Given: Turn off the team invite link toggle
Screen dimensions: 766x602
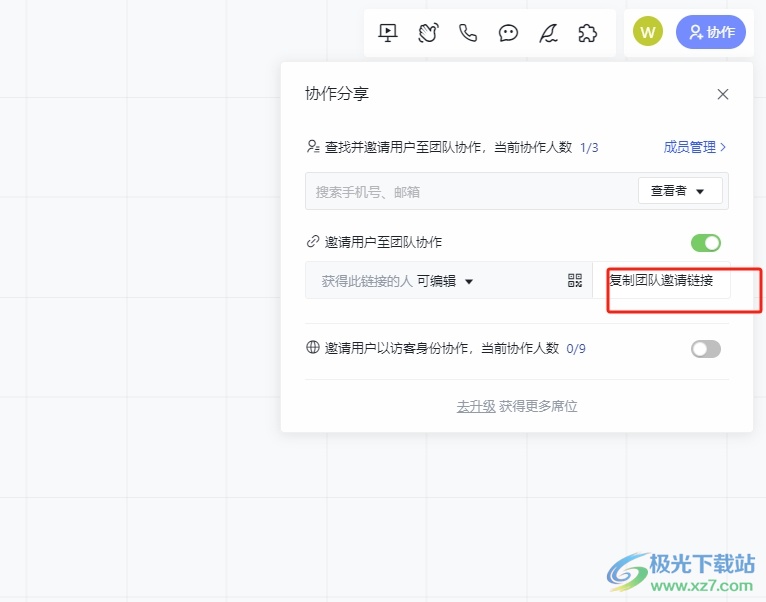Looking at the screenshot, I should click(706, 243).
